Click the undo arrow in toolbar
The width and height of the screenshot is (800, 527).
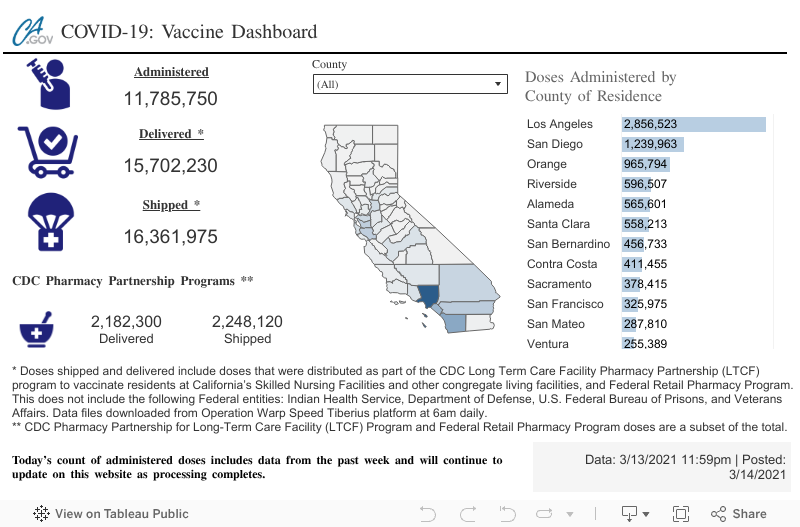click(428, 514)
